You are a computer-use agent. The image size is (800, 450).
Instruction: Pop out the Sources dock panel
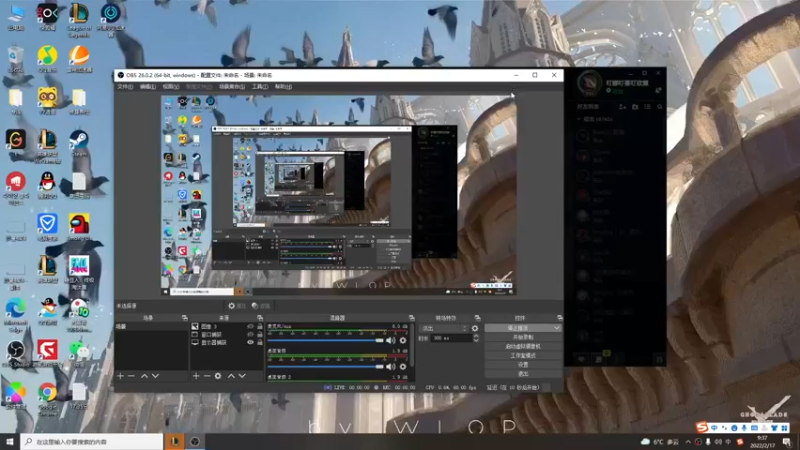(260, 318)
